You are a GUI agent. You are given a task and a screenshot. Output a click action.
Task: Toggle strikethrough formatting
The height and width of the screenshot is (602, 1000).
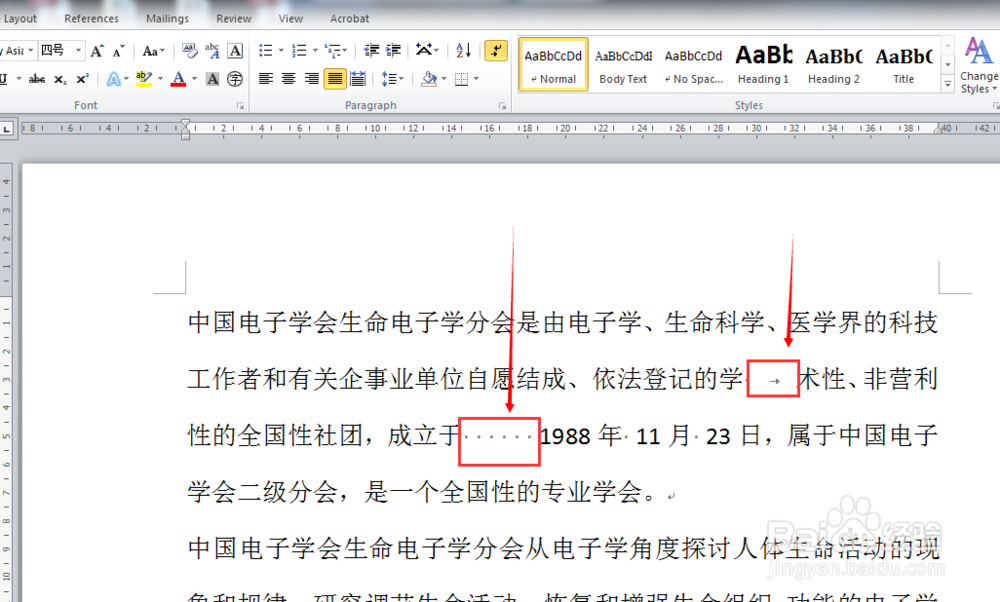[x=37, y=79]
